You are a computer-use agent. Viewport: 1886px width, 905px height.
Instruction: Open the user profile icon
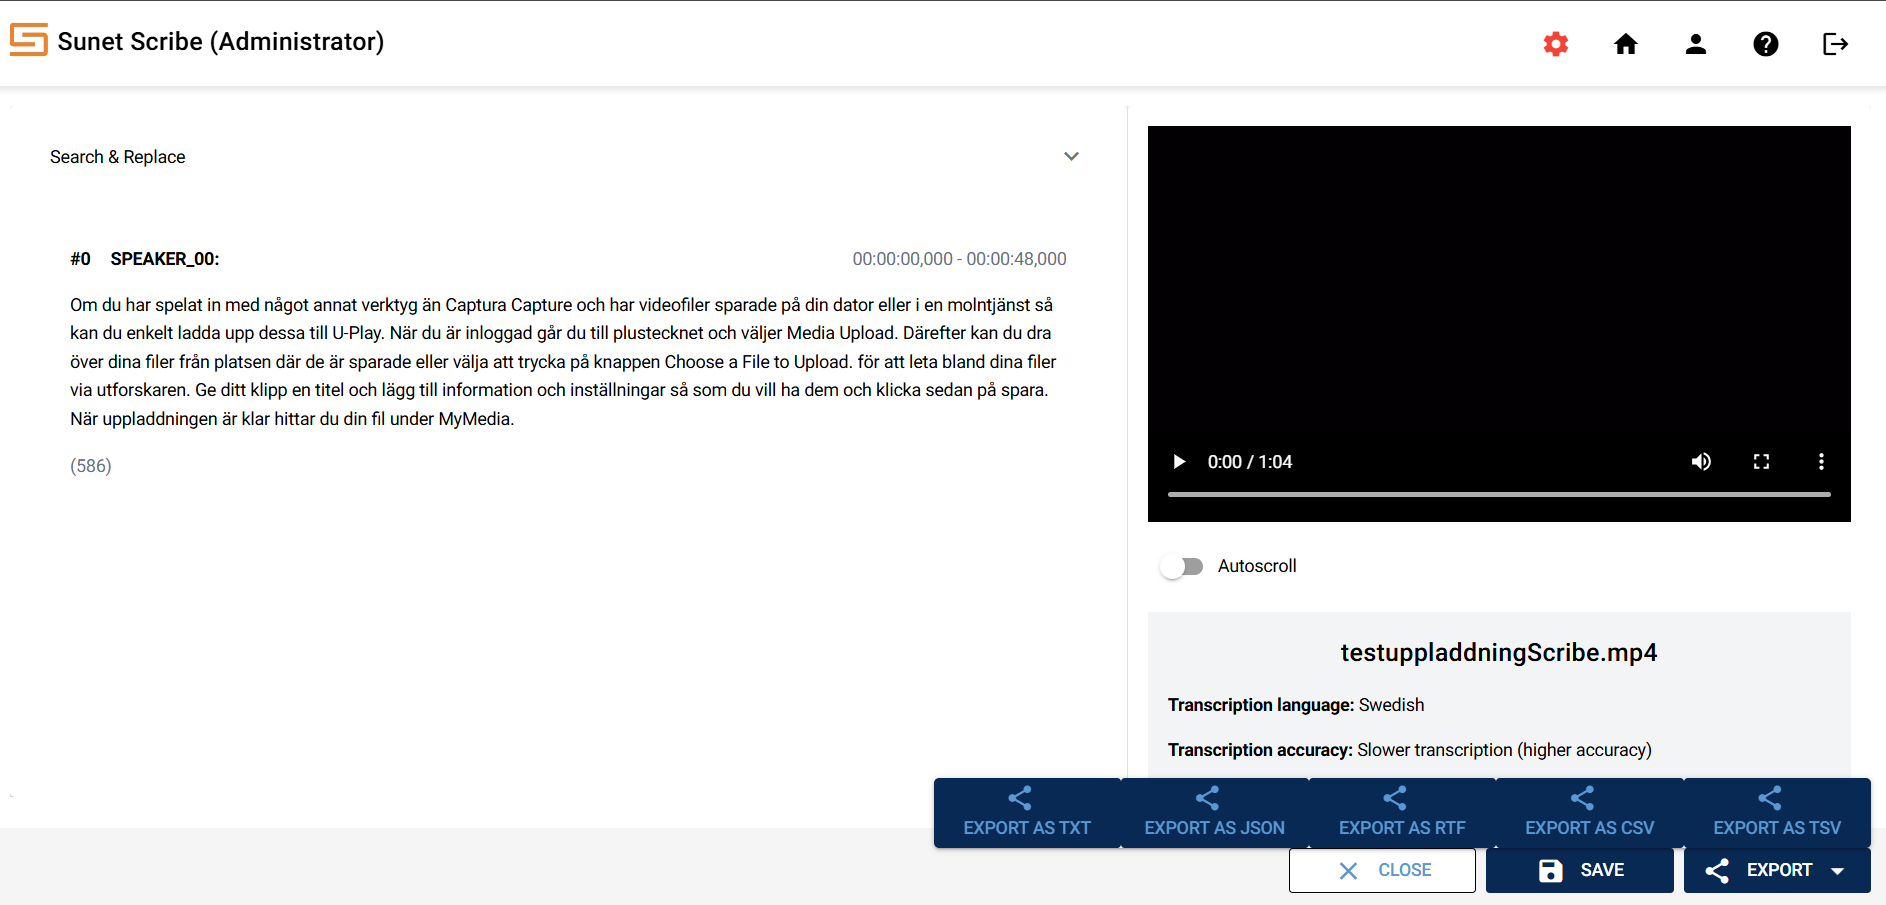click(x=1695, y=44)
